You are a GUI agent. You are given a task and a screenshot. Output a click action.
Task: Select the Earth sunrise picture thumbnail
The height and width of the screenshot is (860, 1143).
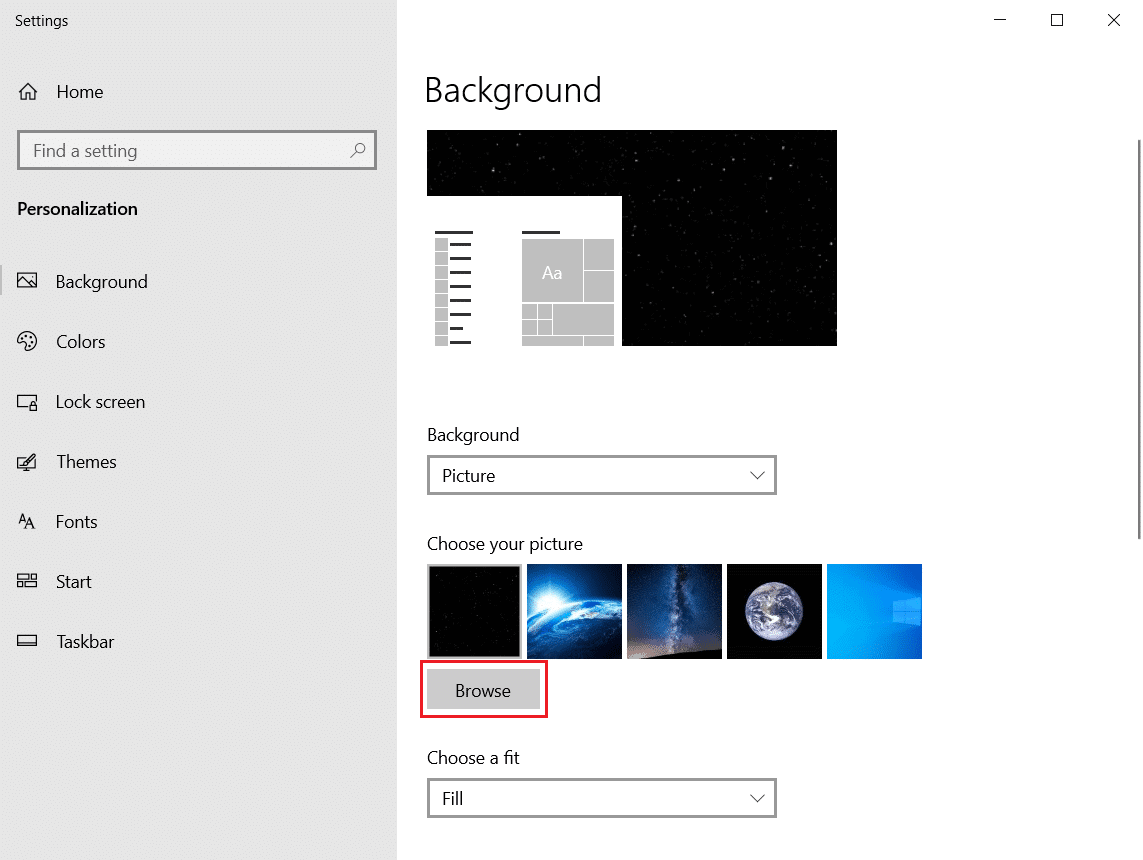click(574, 611)
